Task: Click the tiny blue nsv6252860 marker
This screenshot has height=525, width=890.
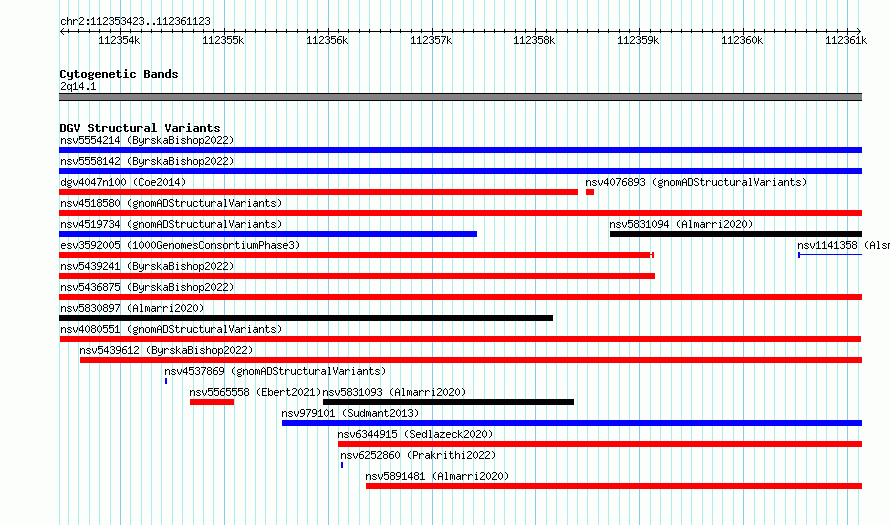Action: click(342, 465)
